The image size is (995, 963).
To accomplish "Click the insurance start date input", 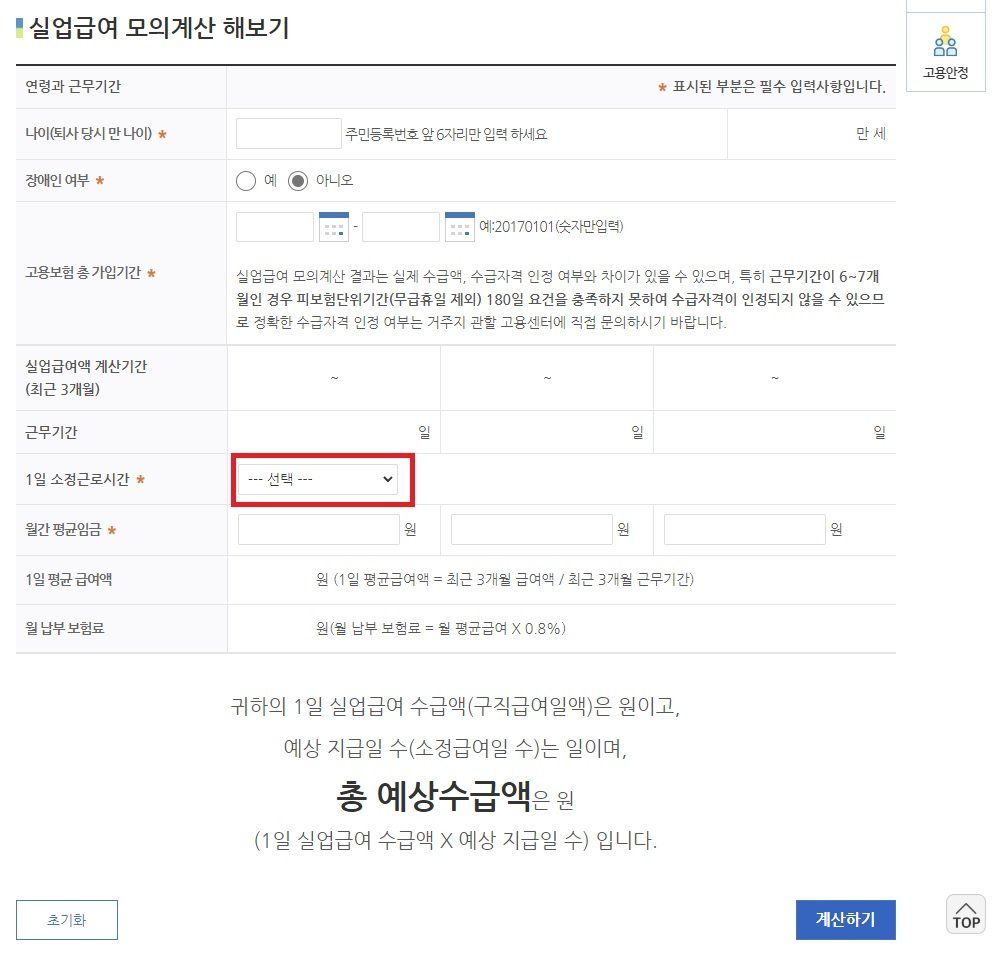I will pyautogui.click(x=275, y=227).
